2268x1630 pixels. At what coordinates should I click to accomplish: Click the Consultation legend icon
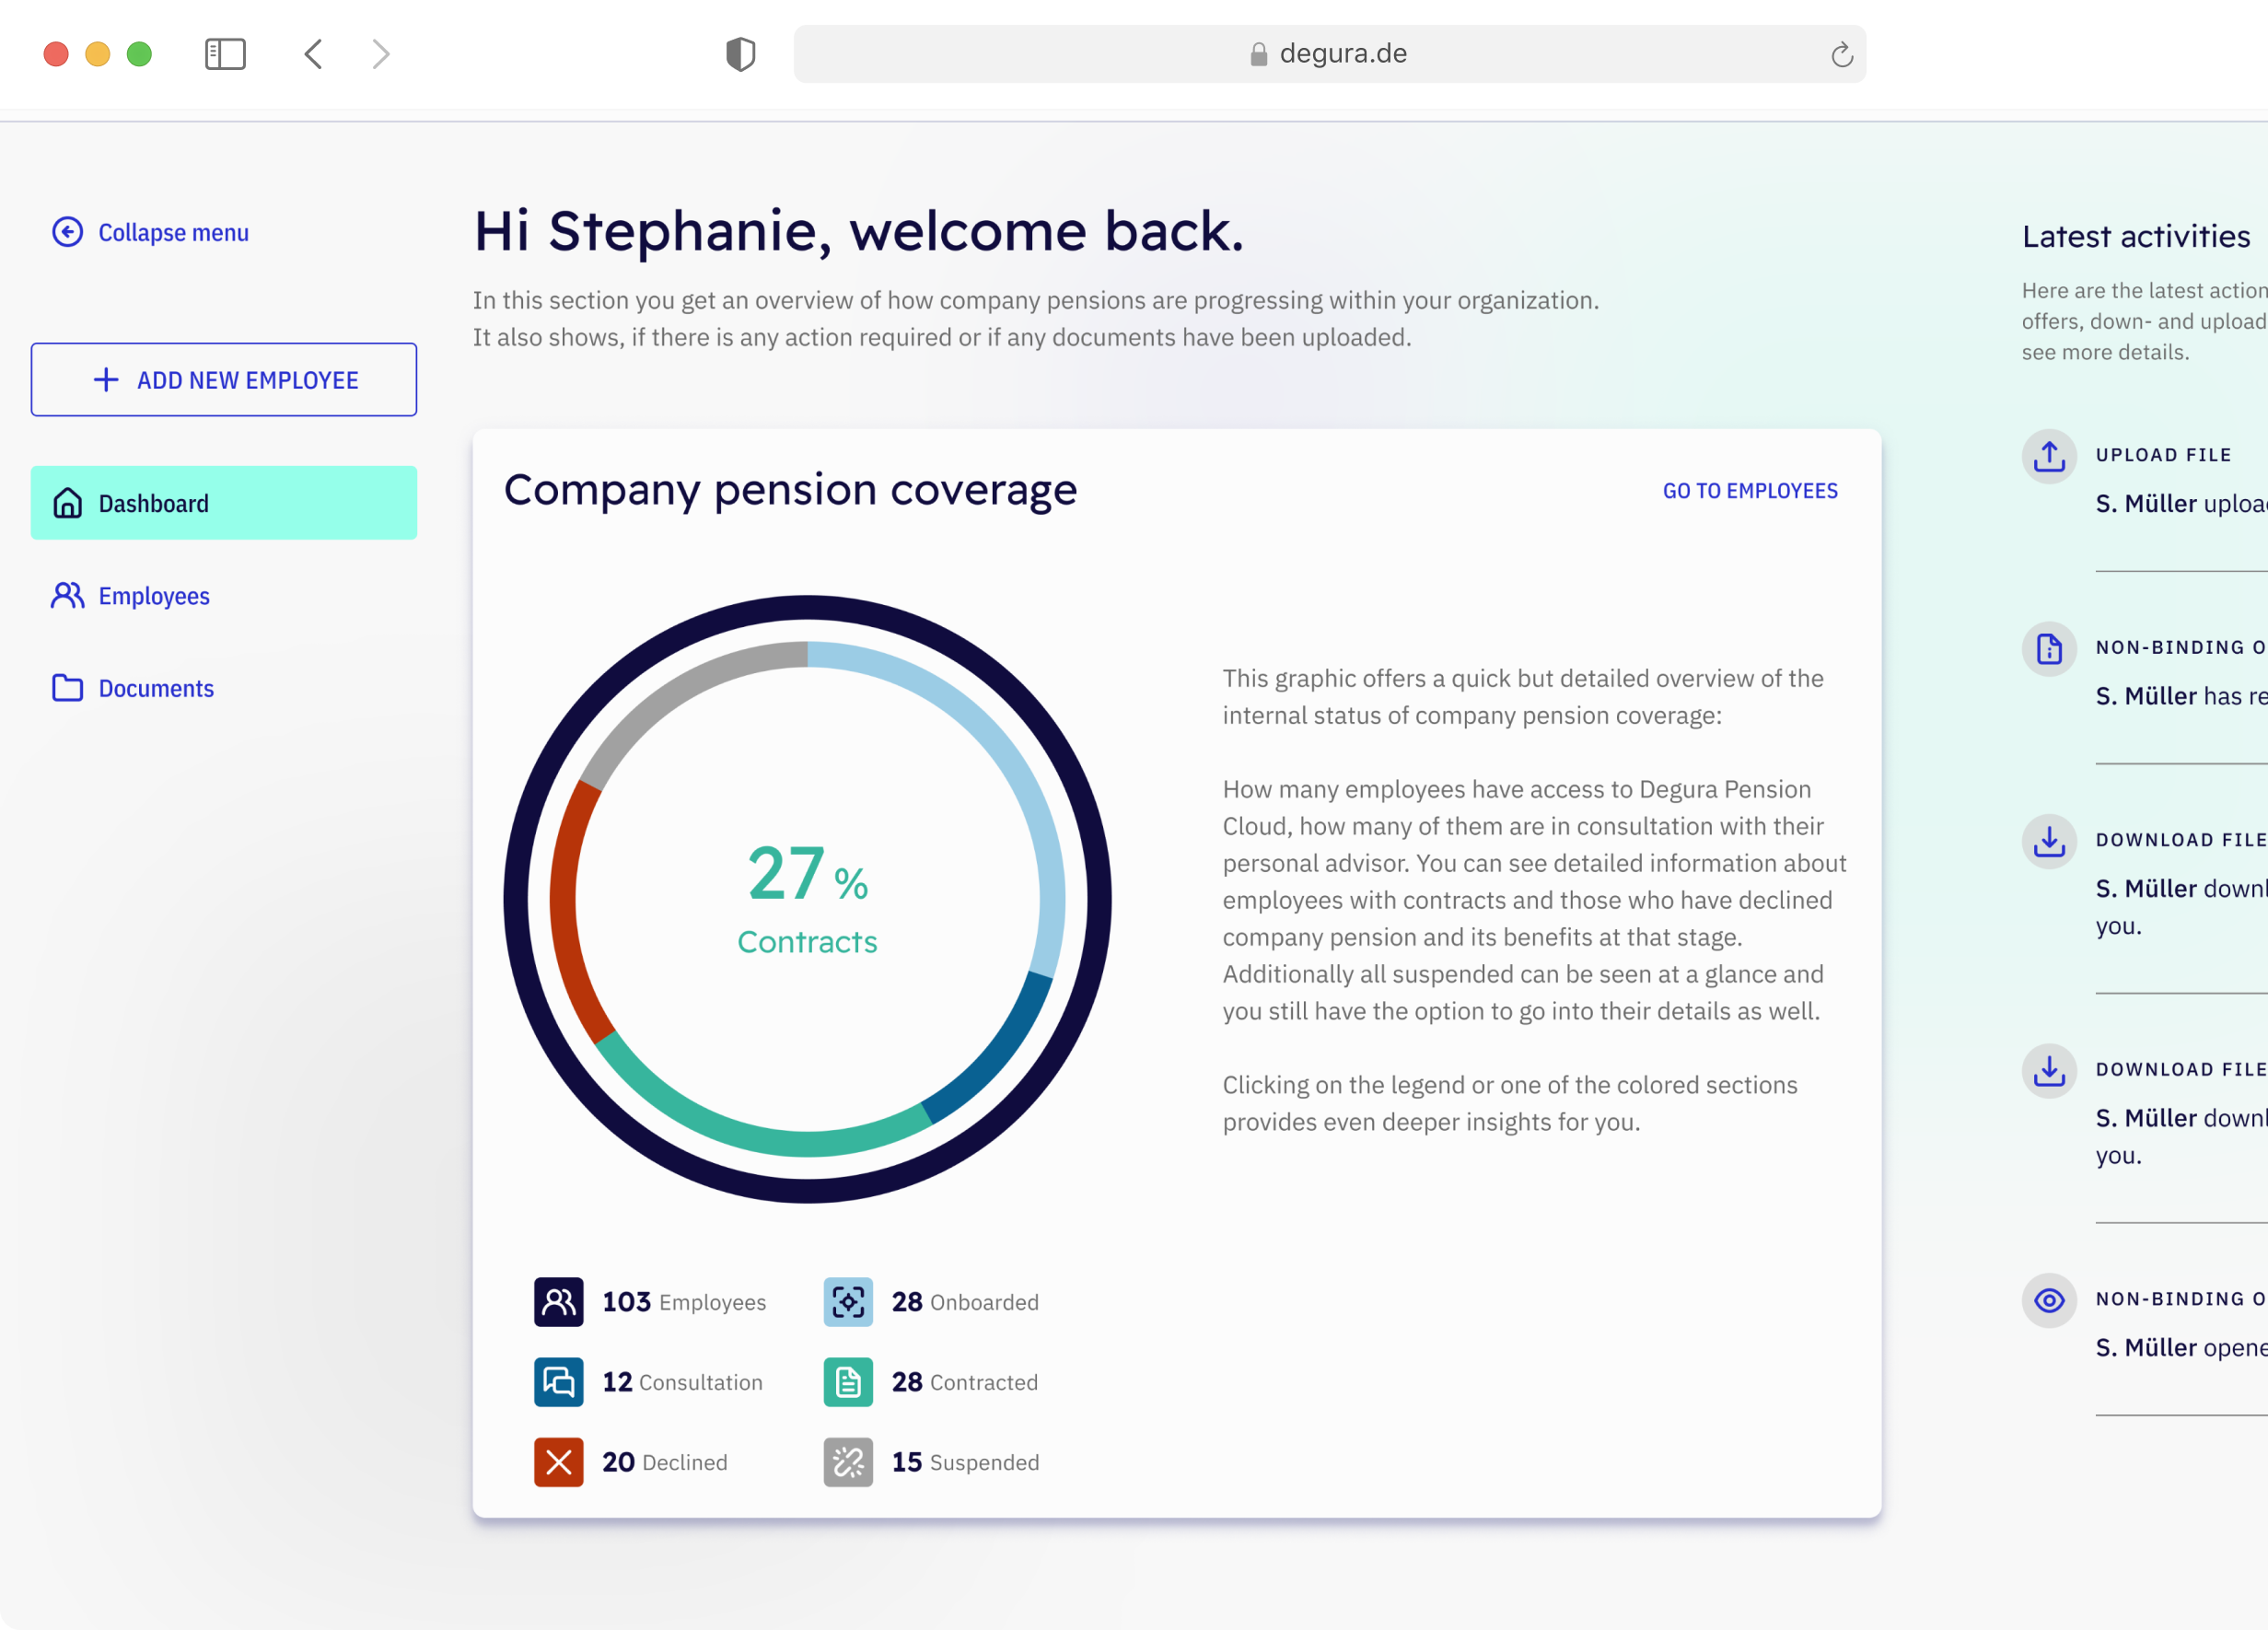coord(558,1381)
